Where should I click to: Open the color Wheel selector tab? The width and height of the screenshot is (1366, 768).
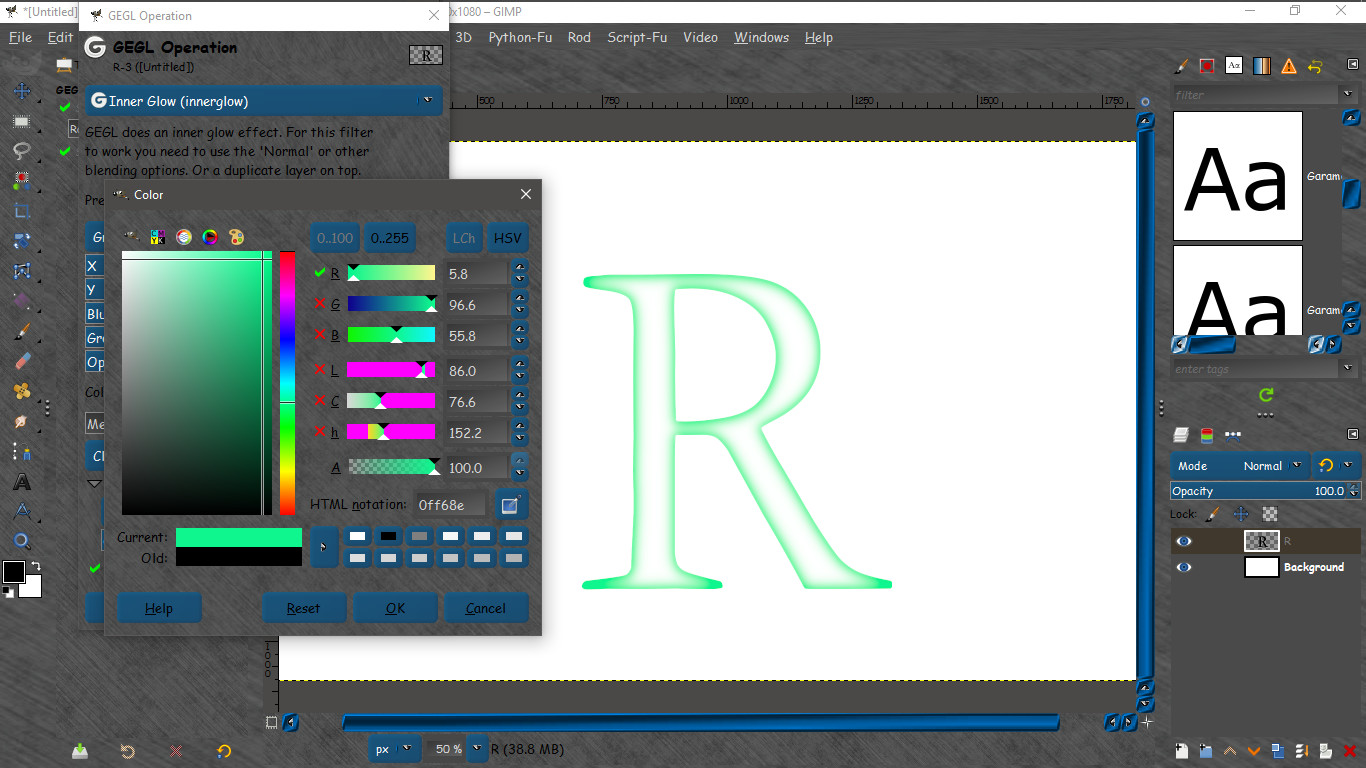tap(210, 237)
